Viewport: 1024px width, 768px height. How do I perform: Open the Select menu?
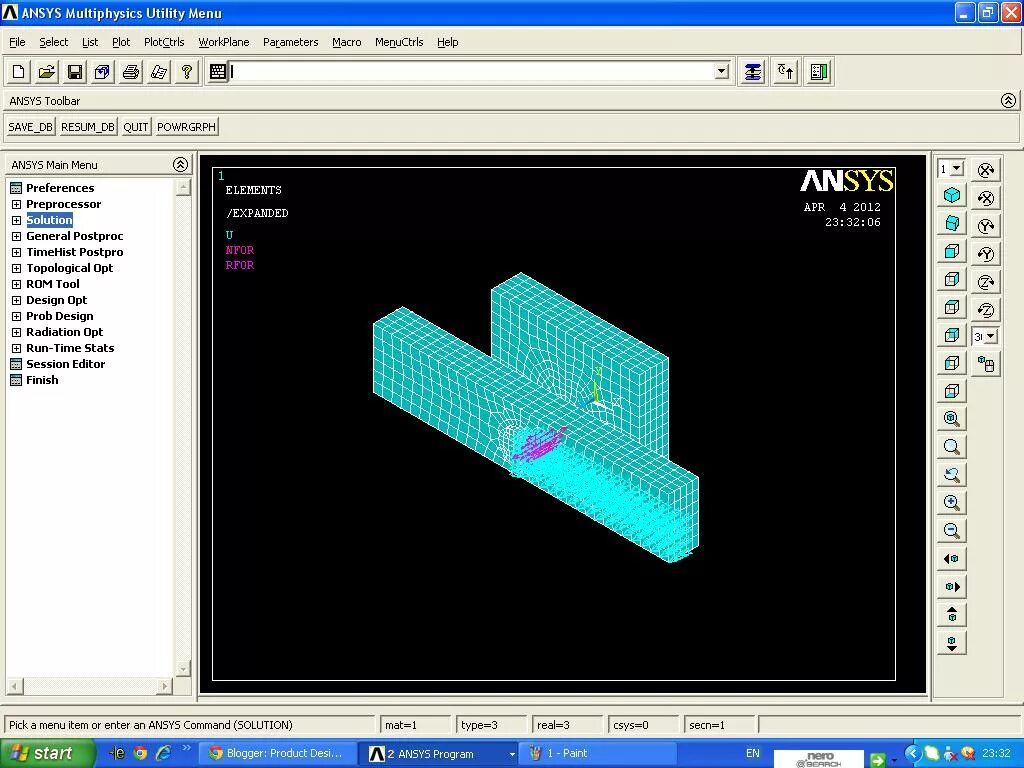pos(54,42)
